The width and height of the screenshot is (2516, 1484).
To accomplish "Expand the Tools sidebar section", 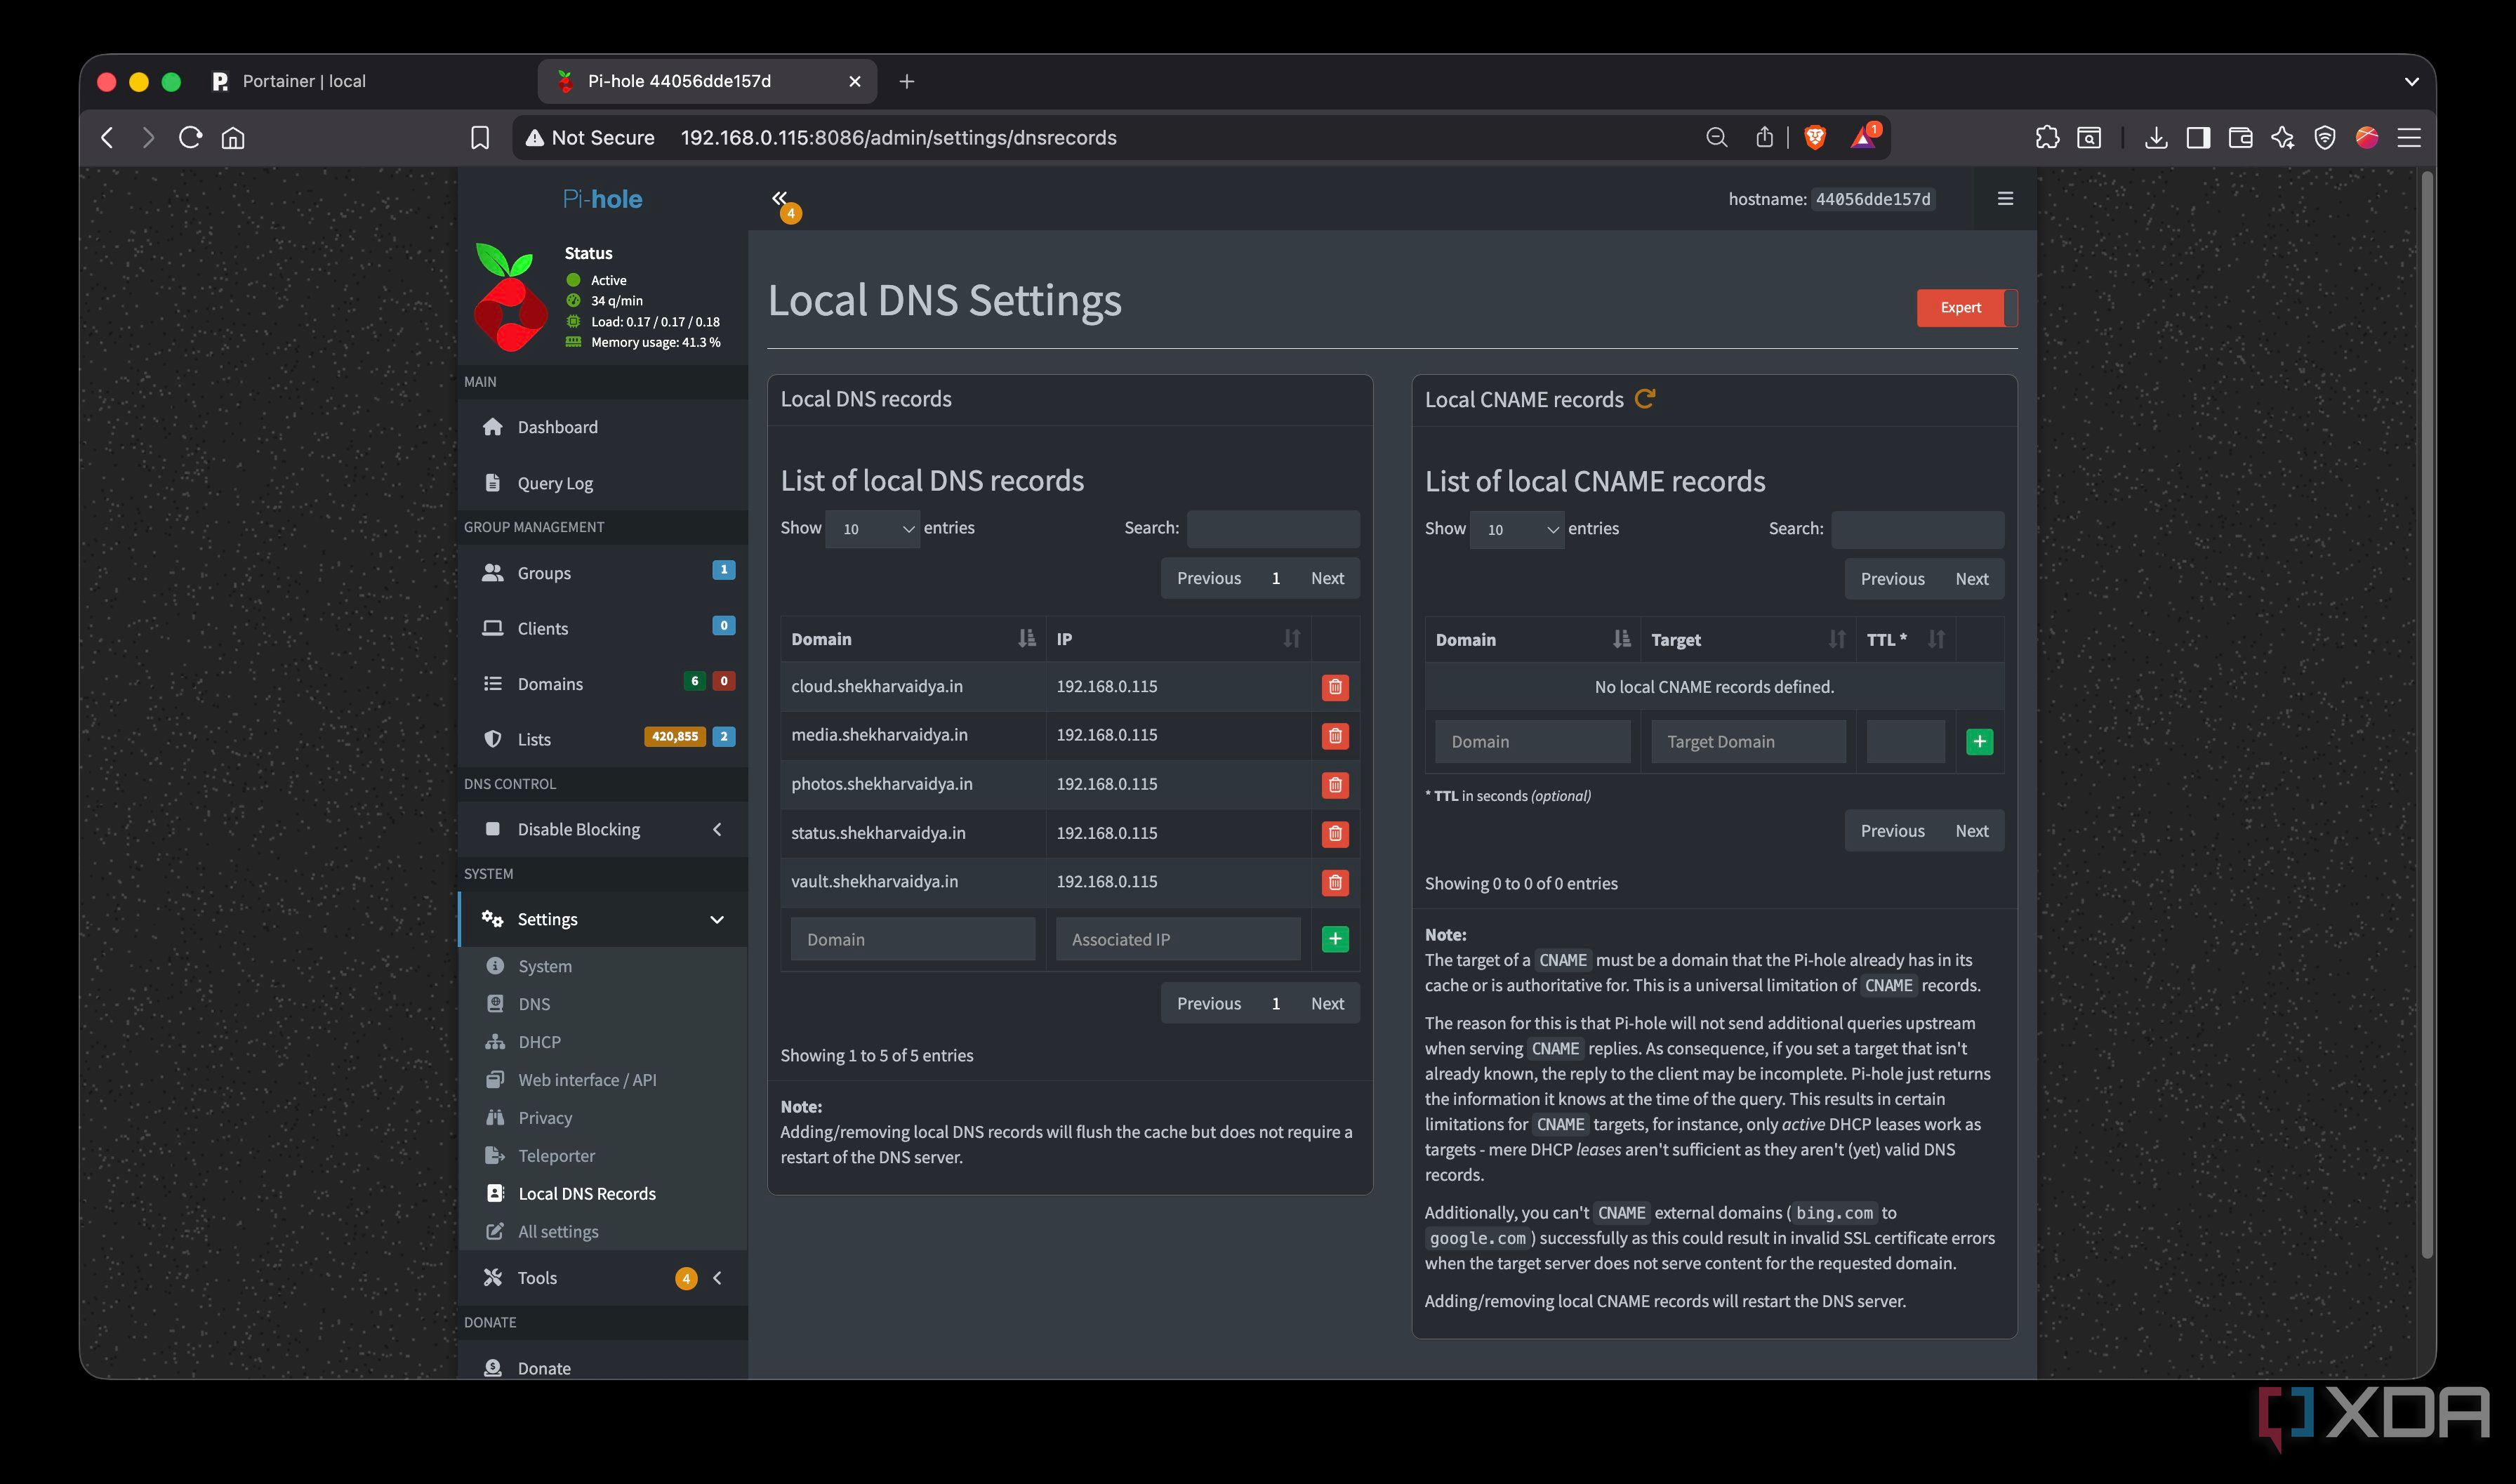I will 602,1278.
